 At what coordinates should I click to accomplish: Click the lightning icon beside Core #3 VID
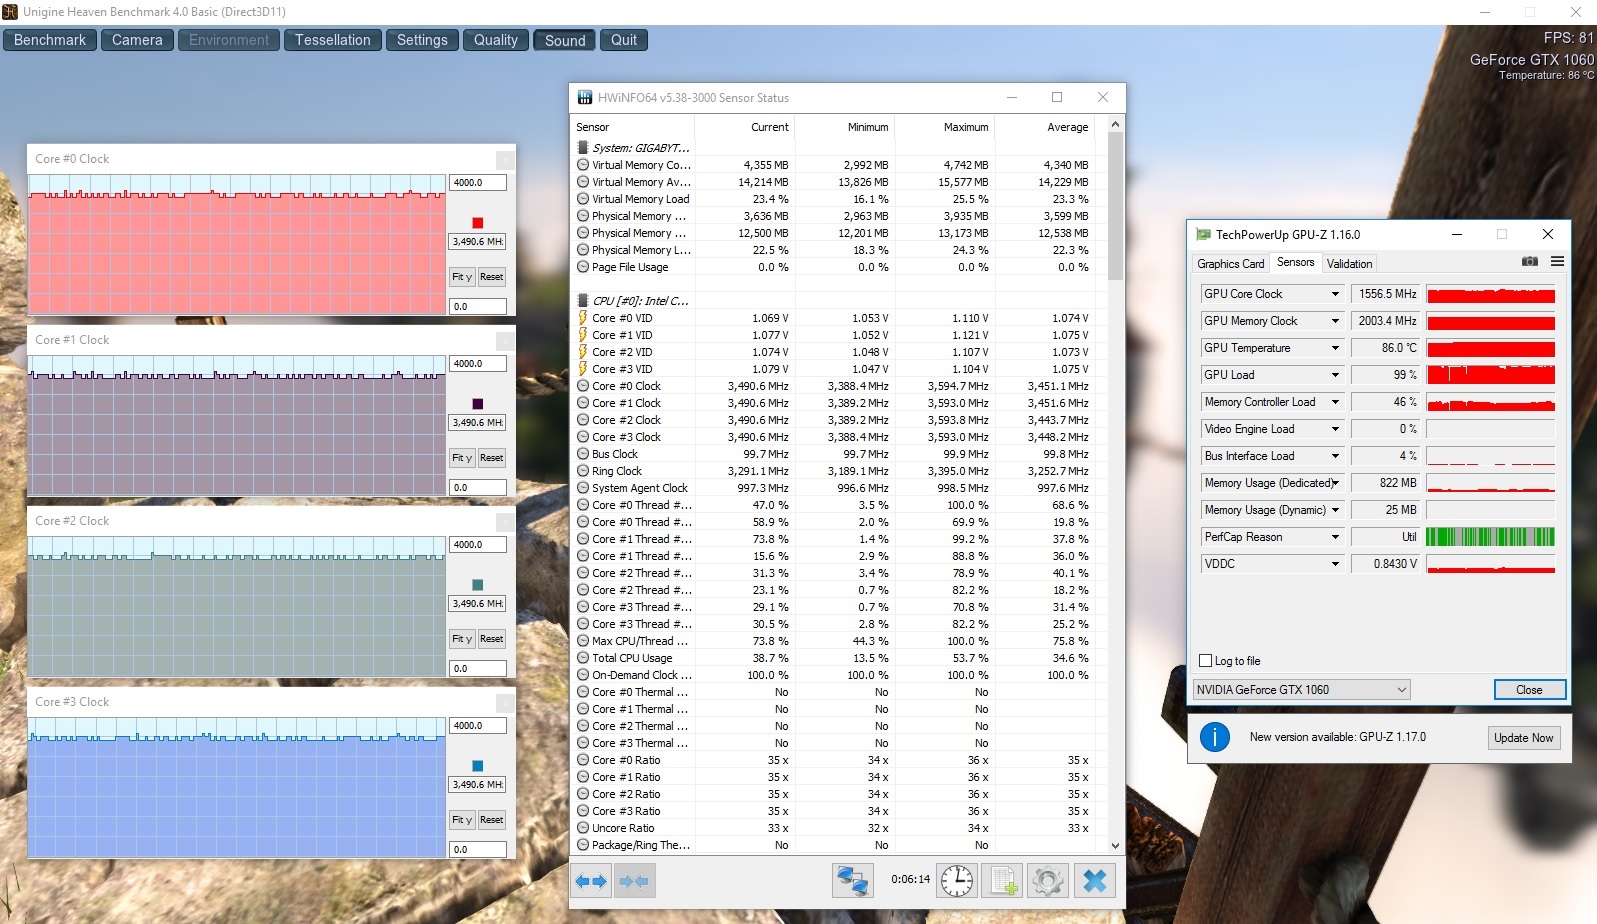[583, 369]
